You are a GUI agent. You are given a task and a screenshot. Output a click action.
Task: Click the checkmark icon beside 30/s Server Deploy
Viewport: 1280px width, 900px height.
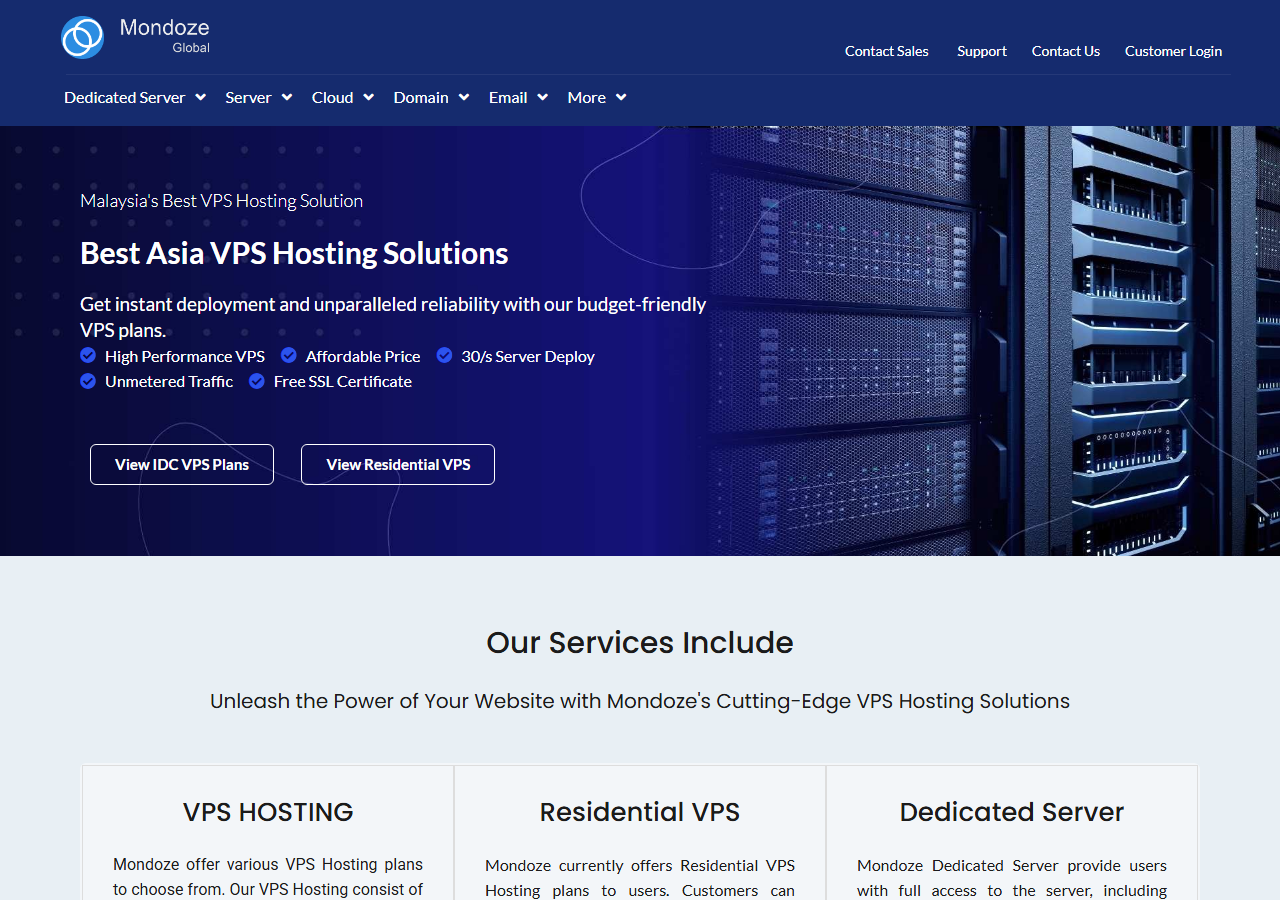(445, 355)
